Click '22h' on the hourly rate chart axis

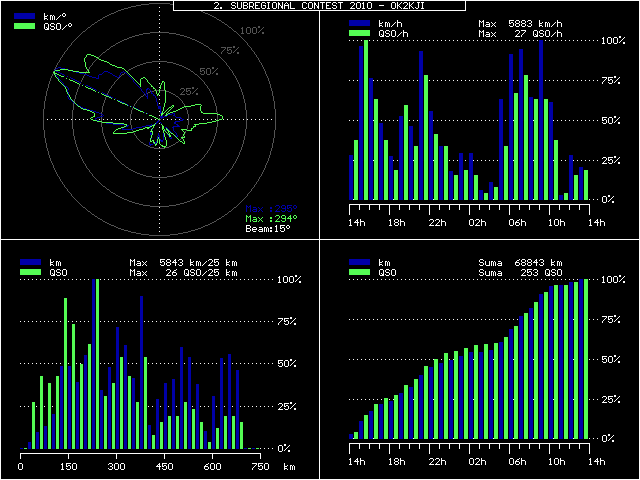(437, 223)
